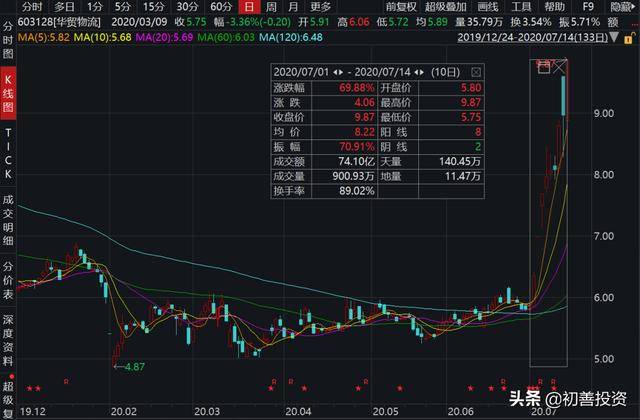Select the 多日 multi-day period tab
This screenshot has height=420, width=640.
click(64, 7)
